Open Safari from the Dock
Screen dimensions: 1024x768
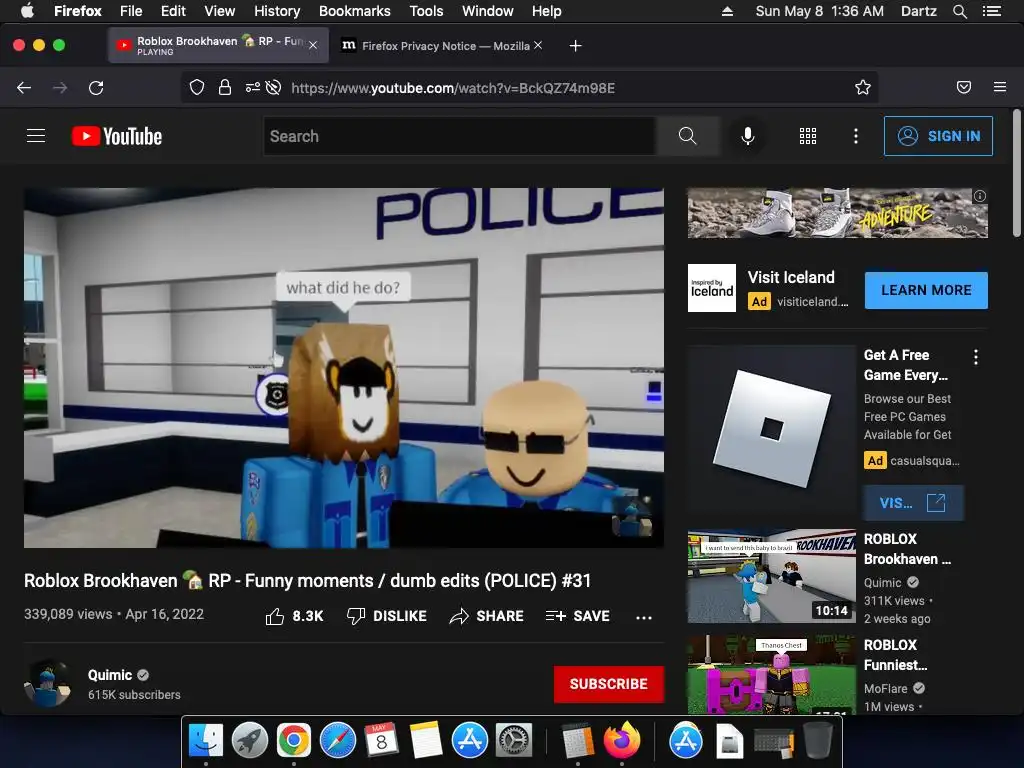pyautogui.click(x=338, y=741)
